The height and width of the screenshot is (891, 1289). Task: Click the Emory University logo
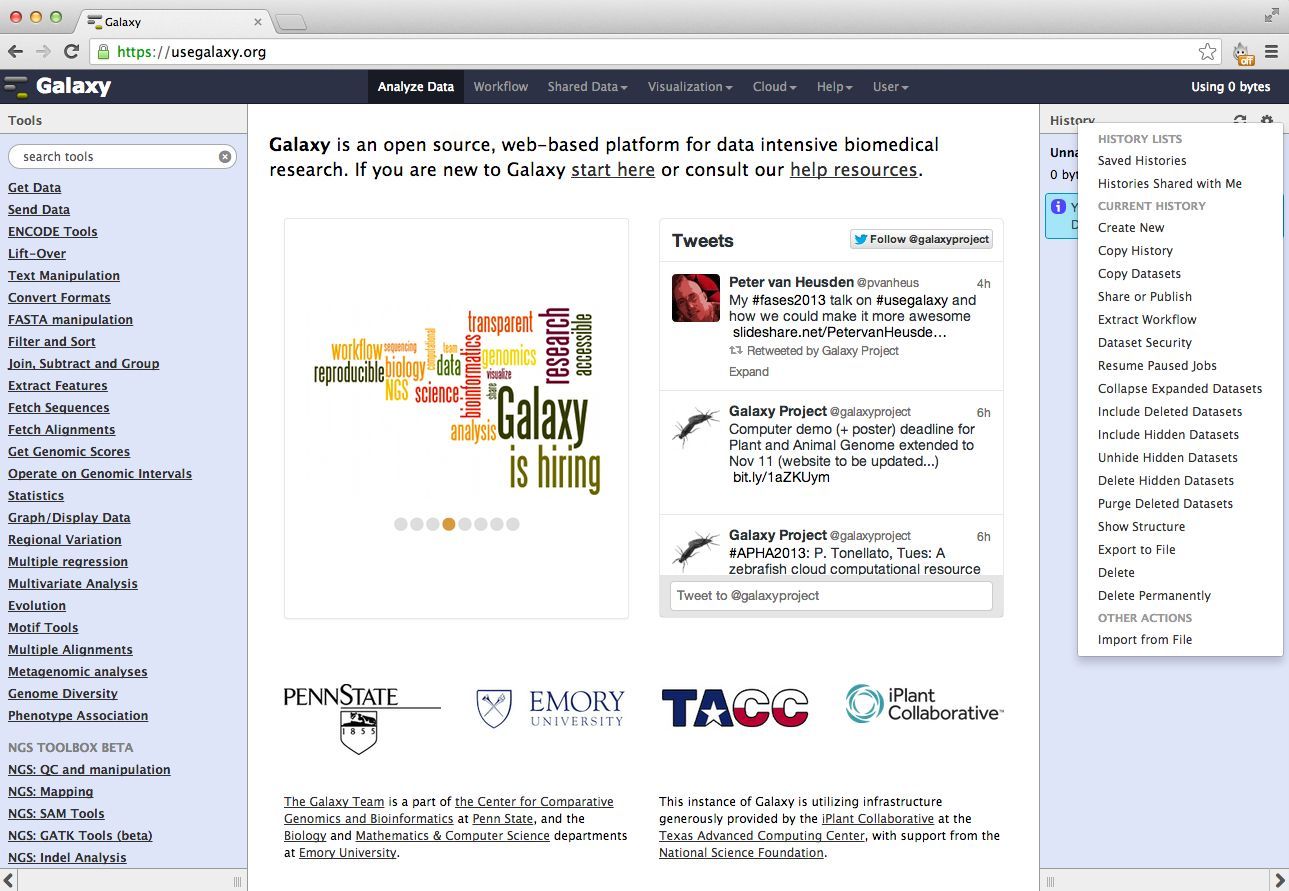pyautogui.click(x=550, y=707)
